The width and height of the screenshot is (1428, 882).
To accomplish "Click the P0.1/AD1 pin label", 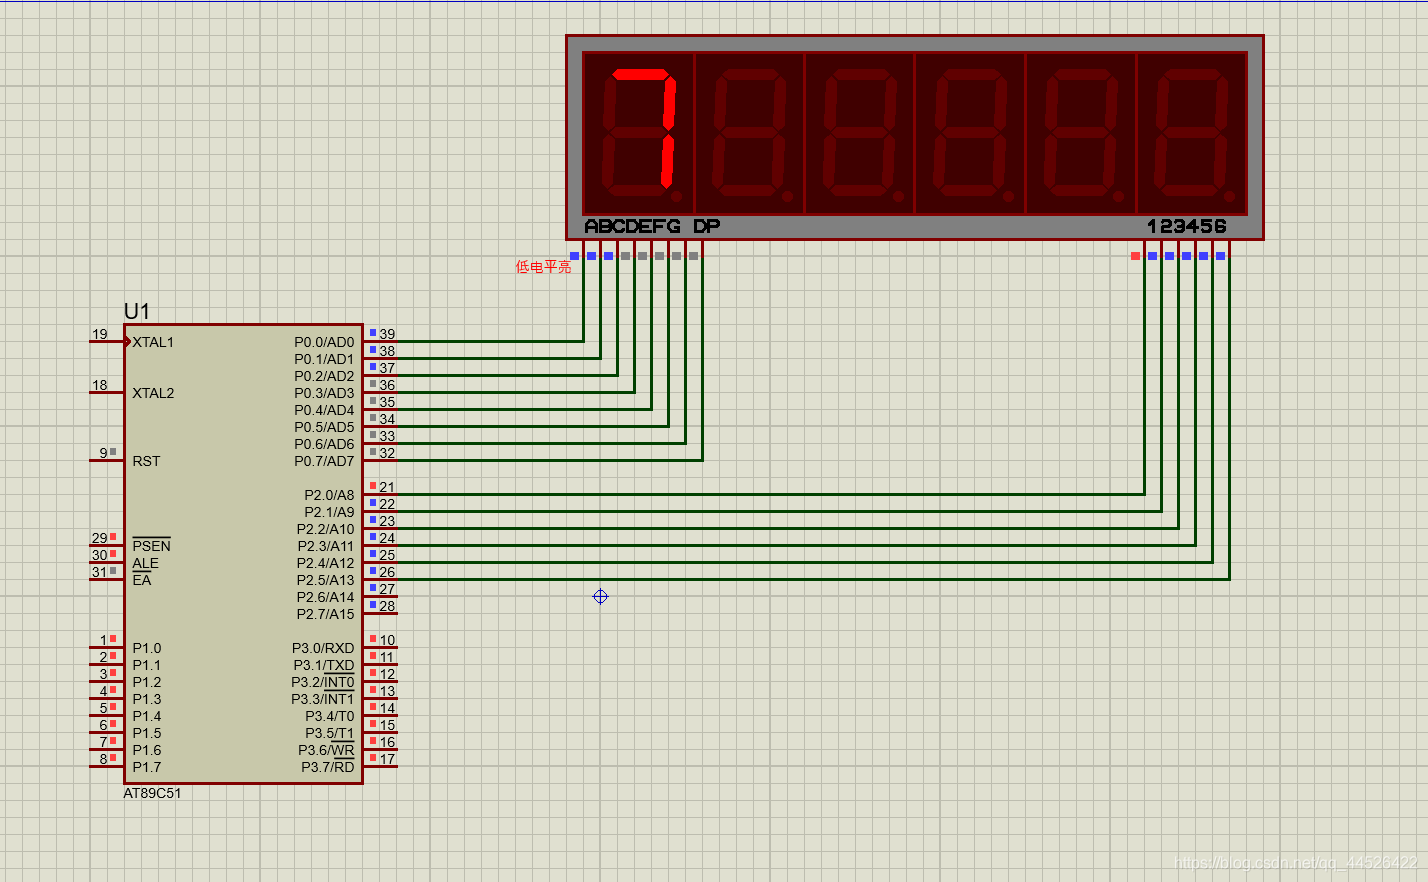I will (x=324, y=359).
